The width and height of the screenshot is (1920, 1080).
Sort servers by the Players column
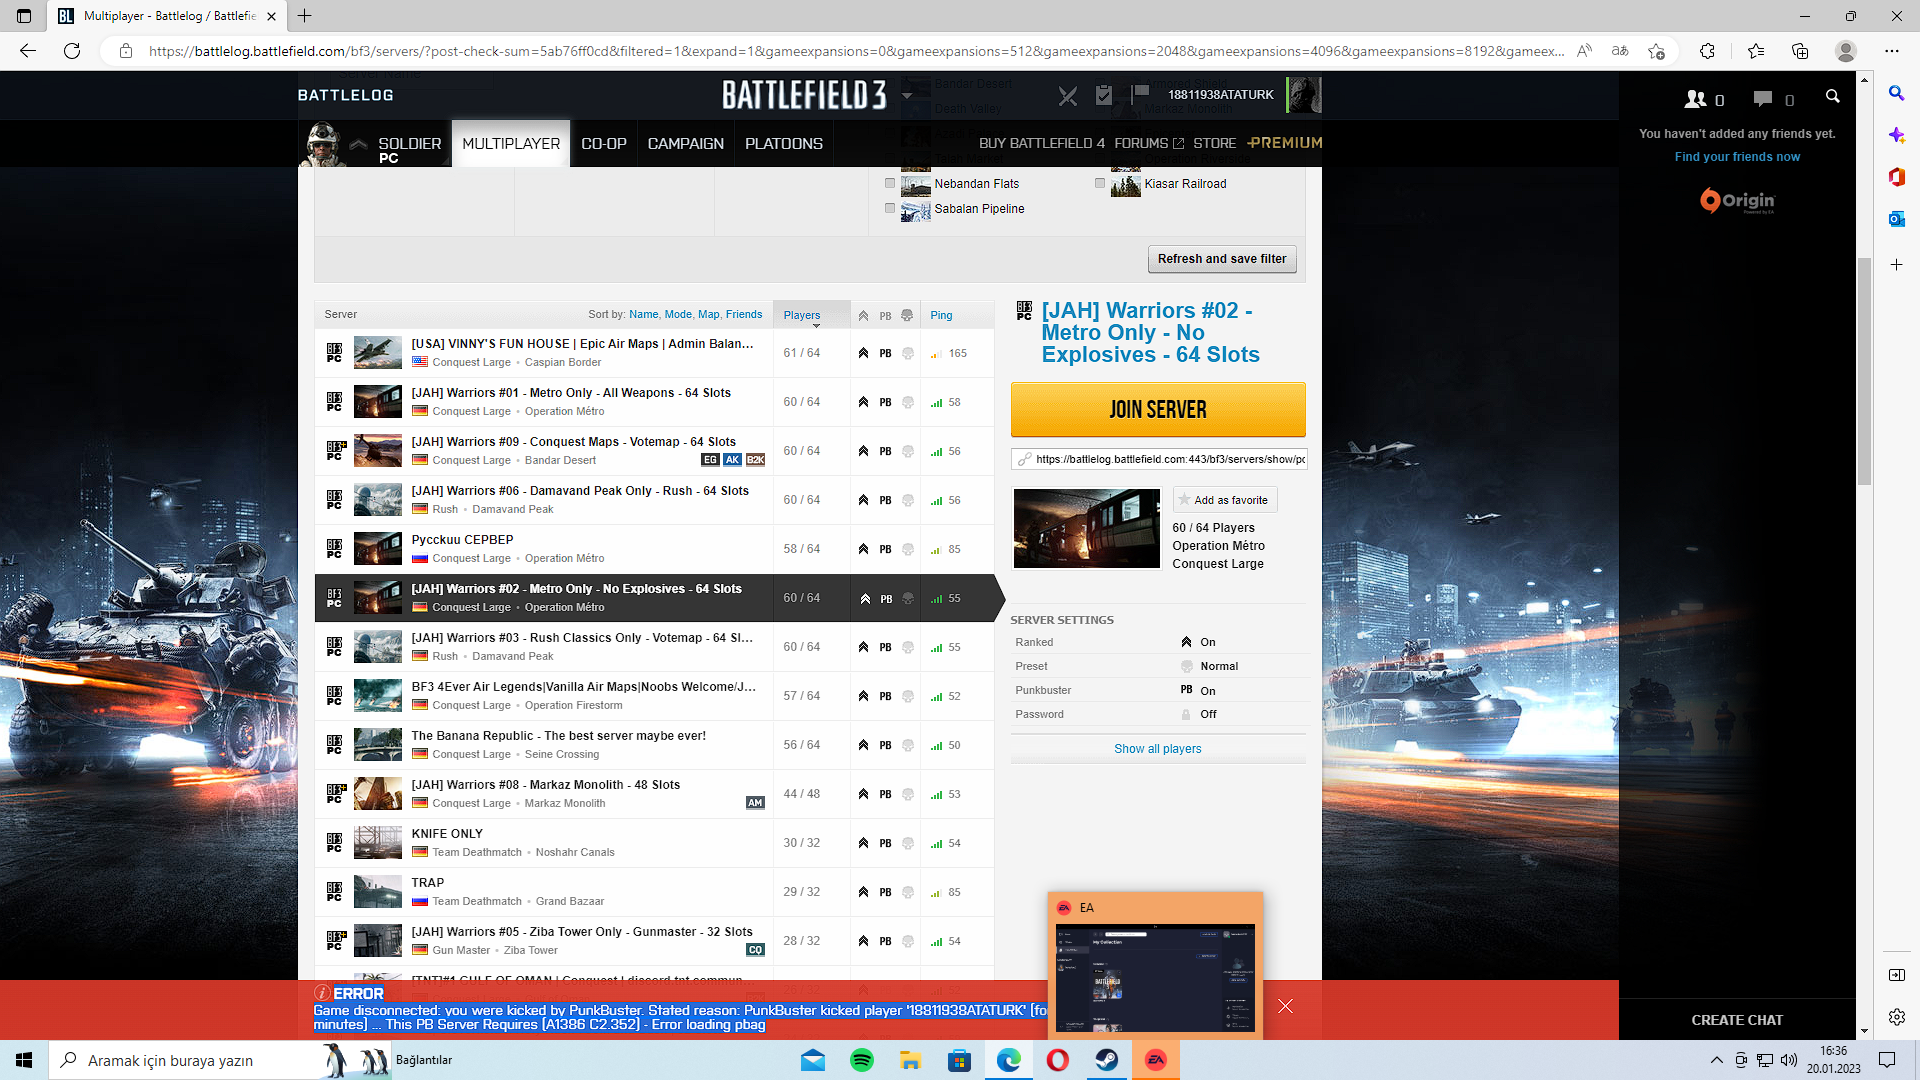[x=802, y=315]
